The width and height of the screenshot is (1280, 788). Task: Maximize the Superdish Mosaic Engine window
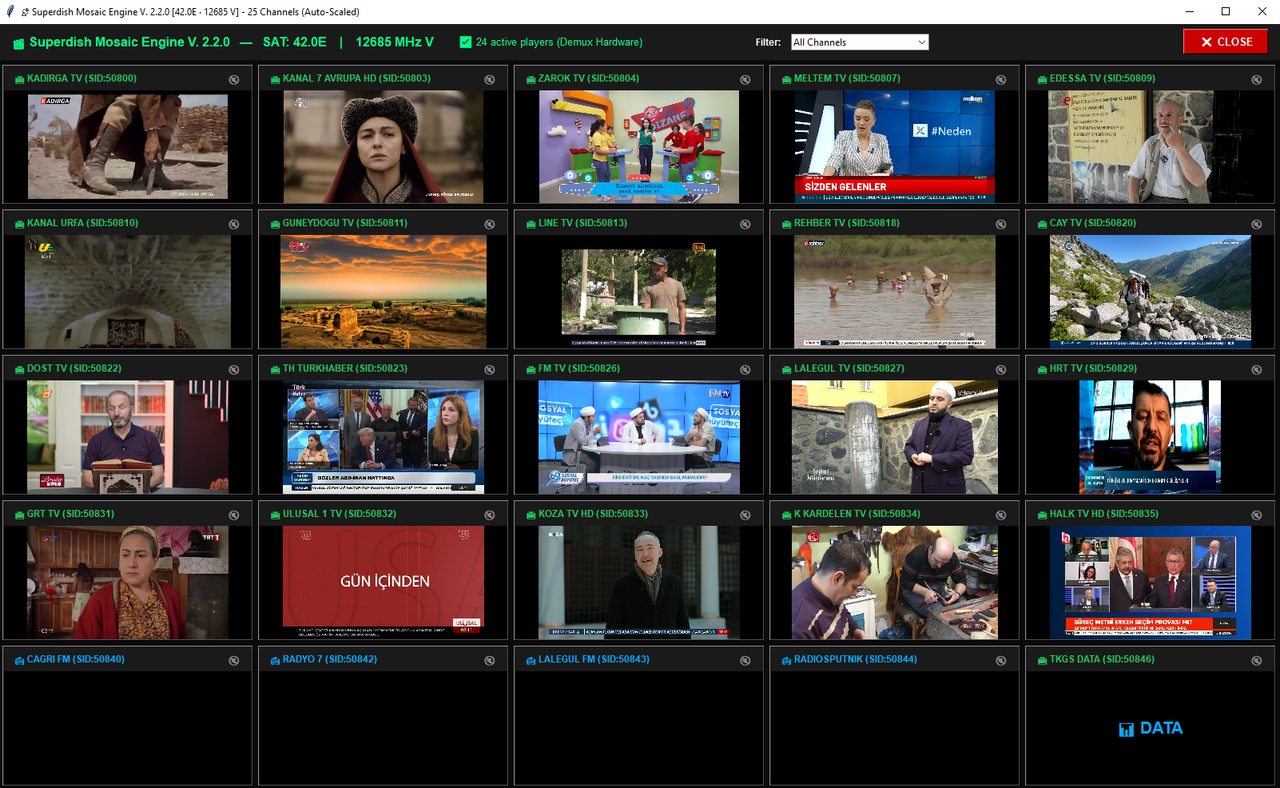pyautogui.click(x=1225, y=12)
